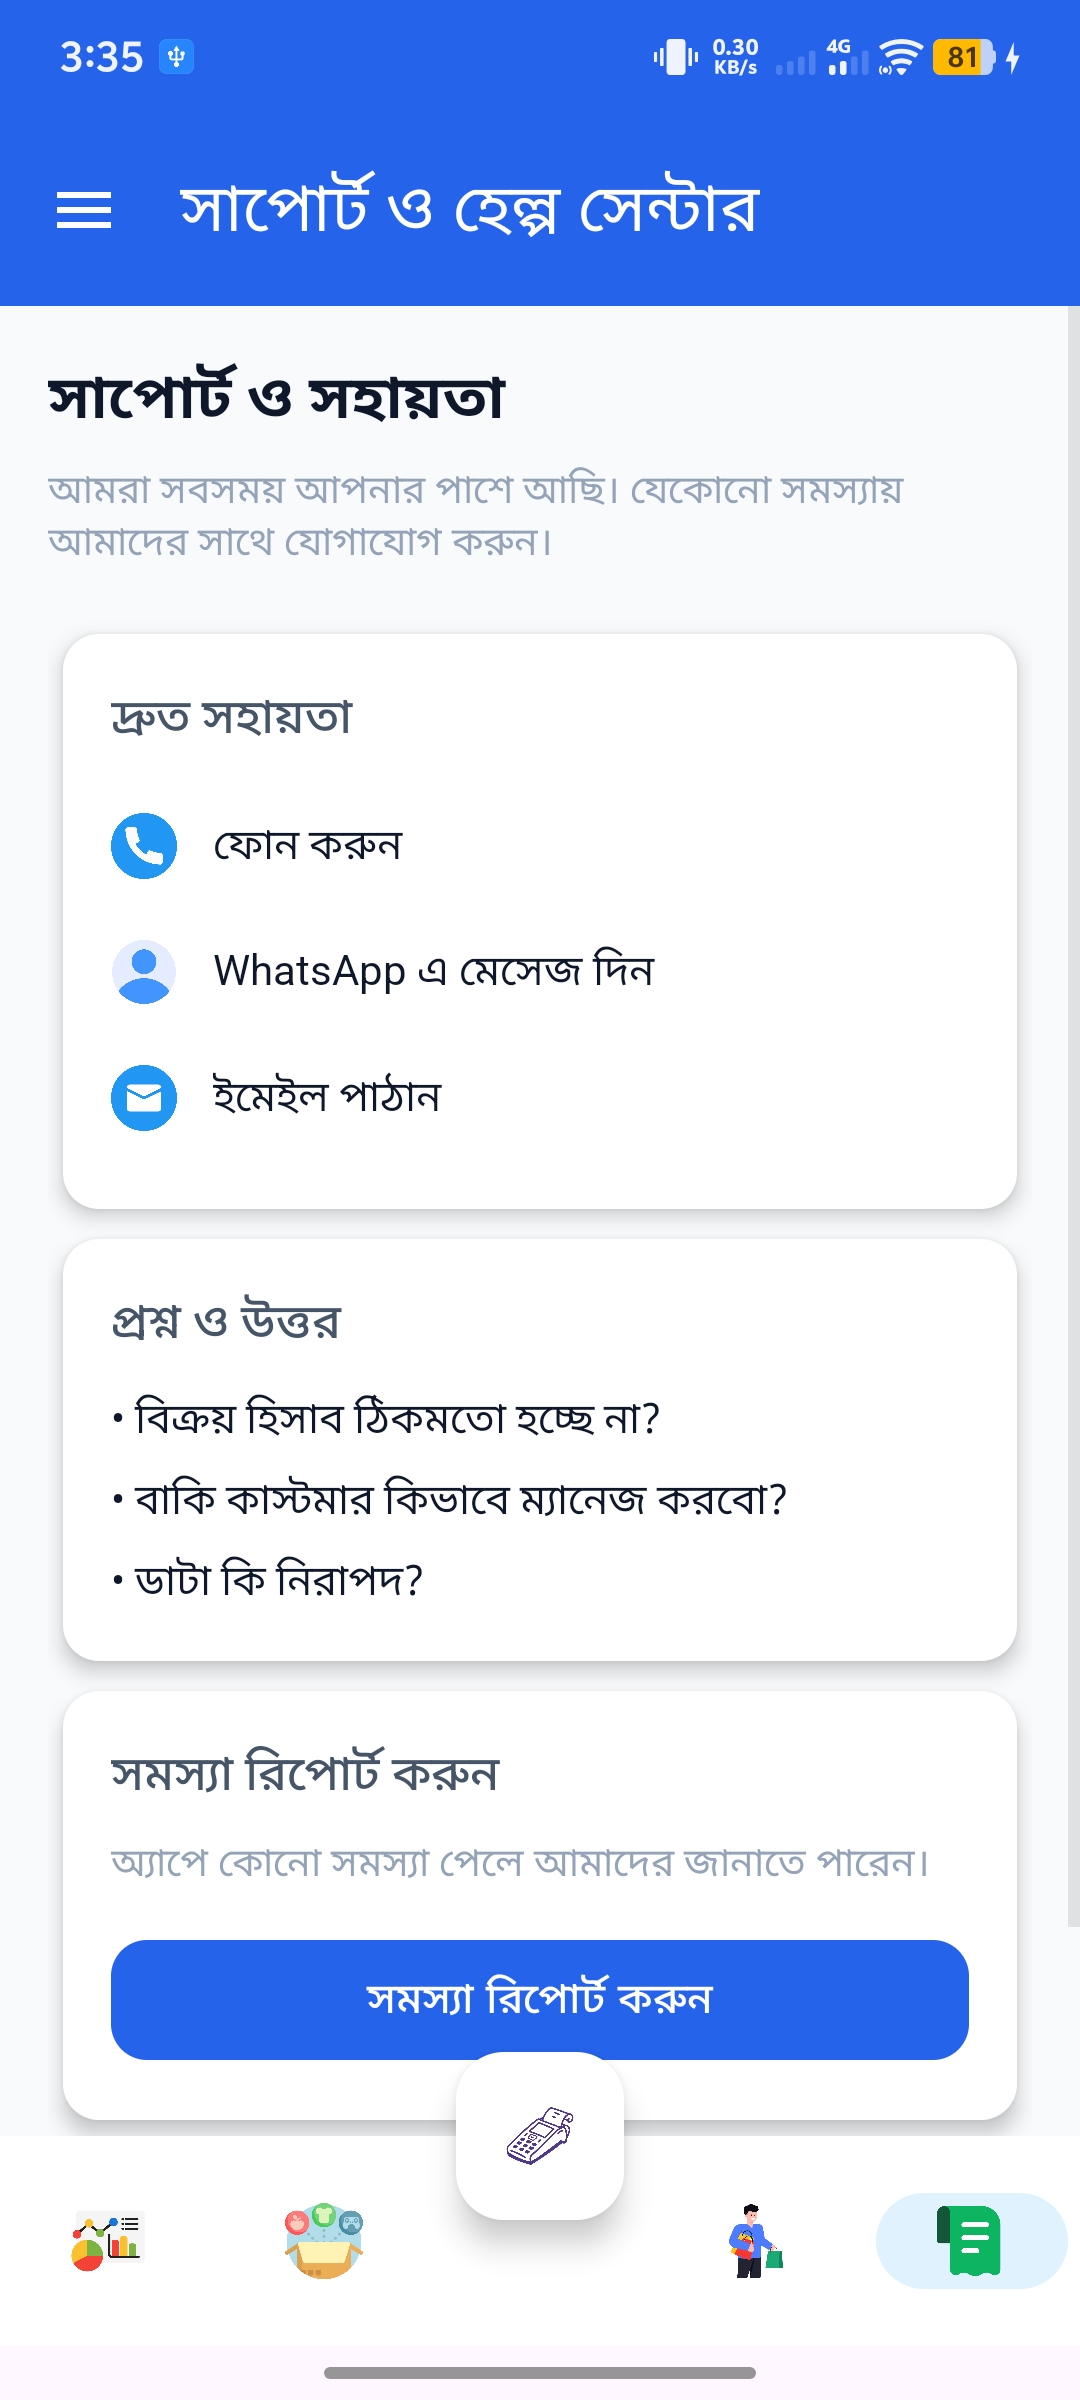The width and height of the screenshot is (1080, 2400).
Task: Open the floating POS card machine button
Action: [x=540, y=2136]
